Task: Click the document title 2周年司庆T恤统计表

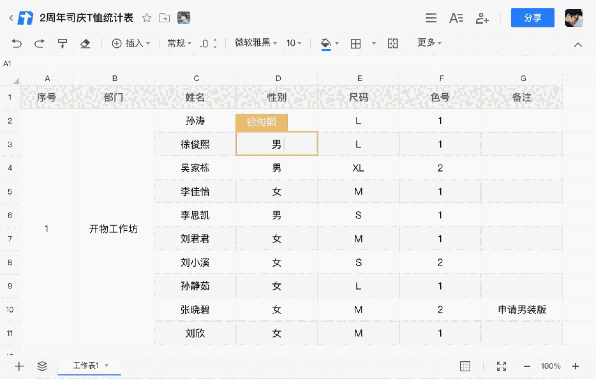Action: tap(87, 18)
